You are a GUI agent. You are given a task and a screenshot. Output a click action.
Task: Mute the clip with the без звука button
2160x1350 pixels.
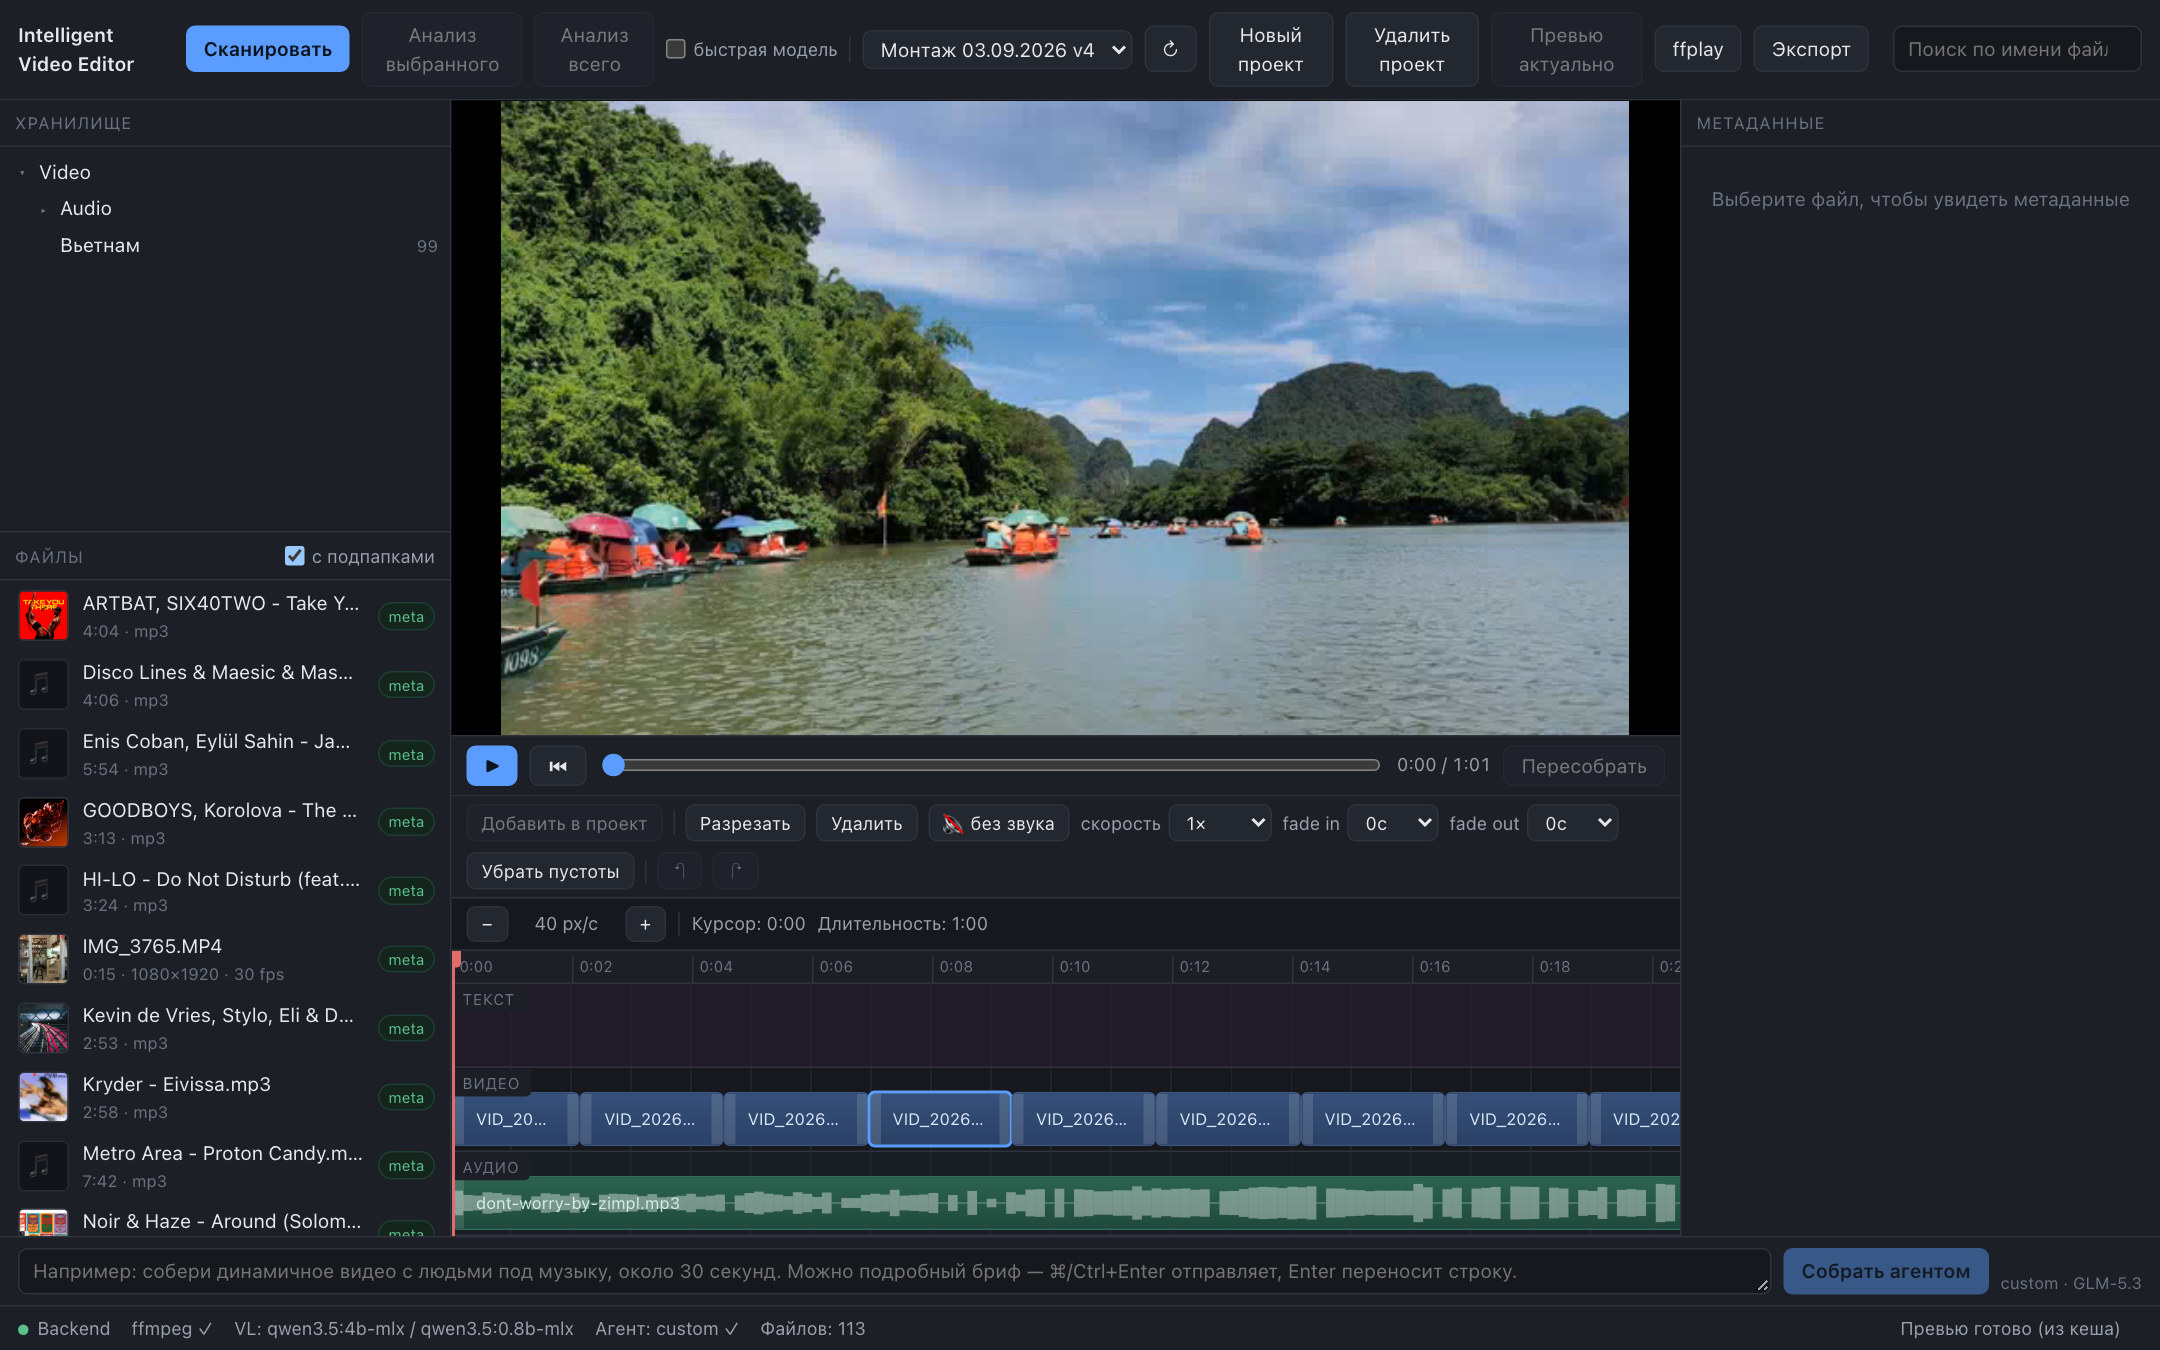point(998,823)
